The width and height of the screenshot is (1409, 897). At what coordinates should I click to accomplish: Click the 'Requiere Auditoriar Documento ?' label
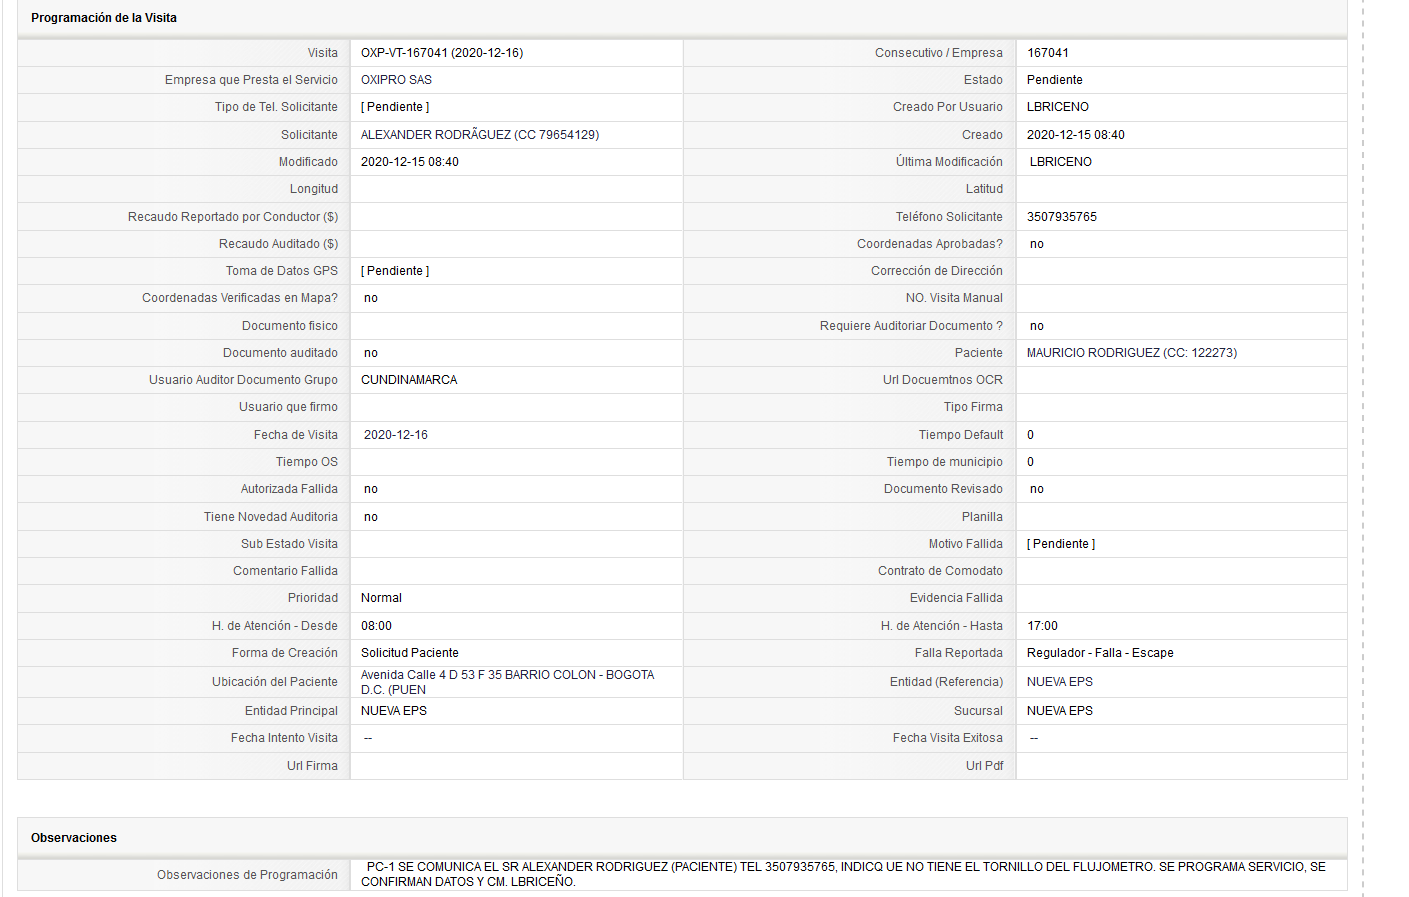(911, 326)
